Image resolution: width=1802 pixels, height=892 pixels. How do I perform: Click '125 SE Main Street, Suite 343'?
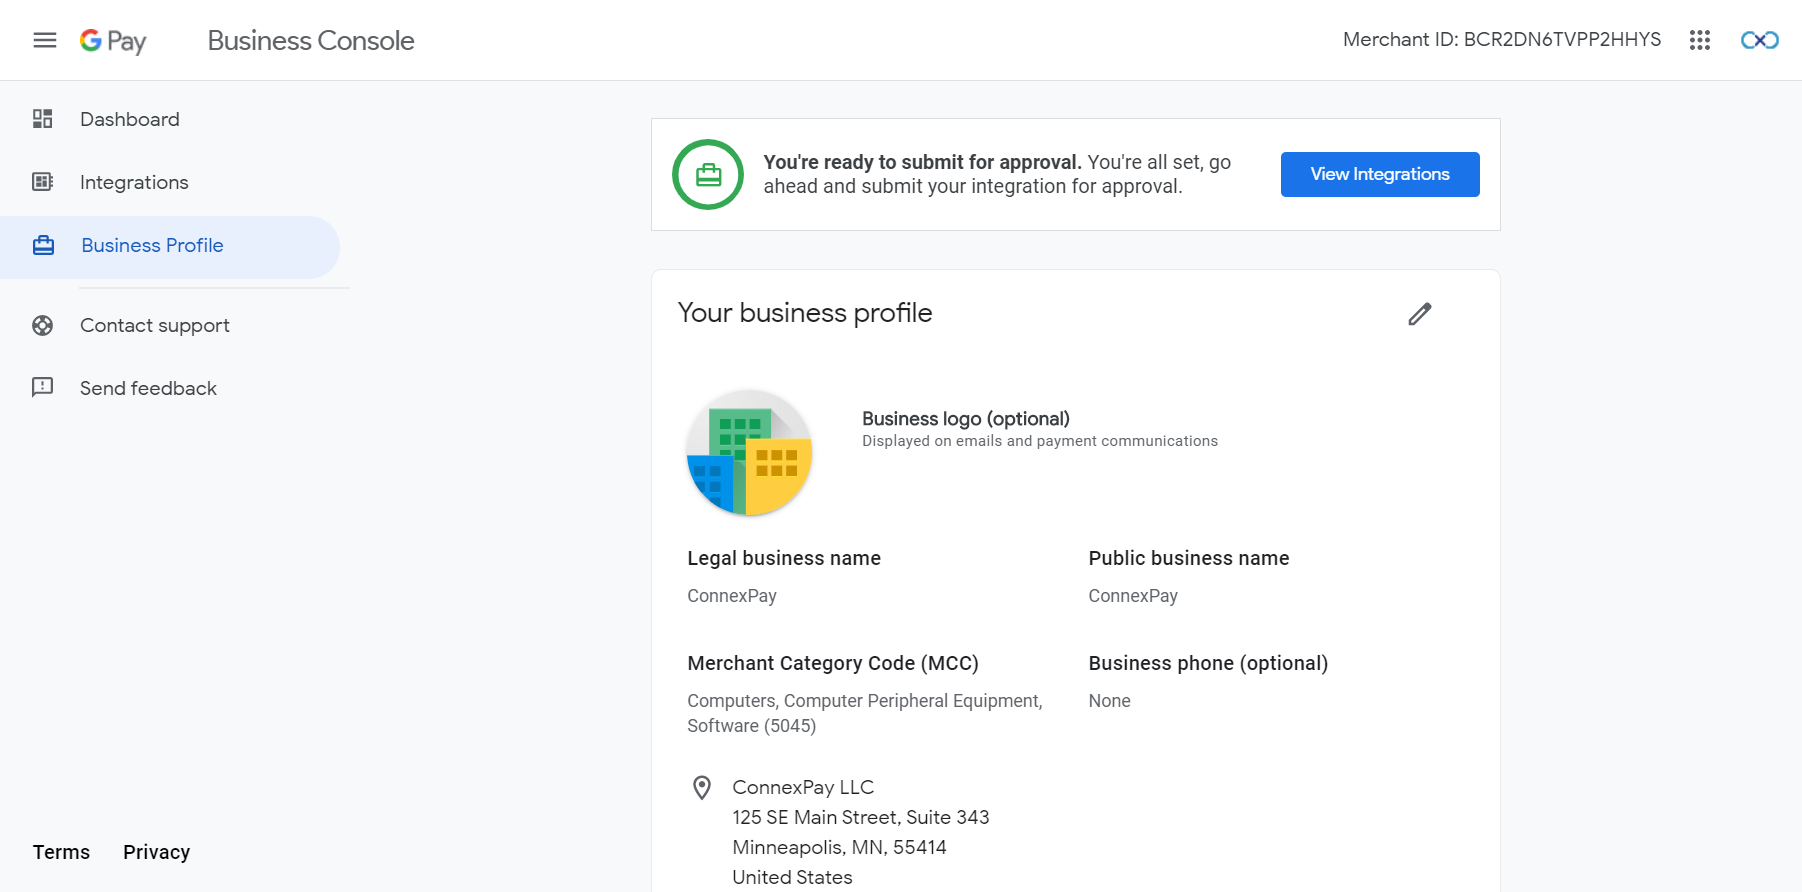click(x=861, y=817)
